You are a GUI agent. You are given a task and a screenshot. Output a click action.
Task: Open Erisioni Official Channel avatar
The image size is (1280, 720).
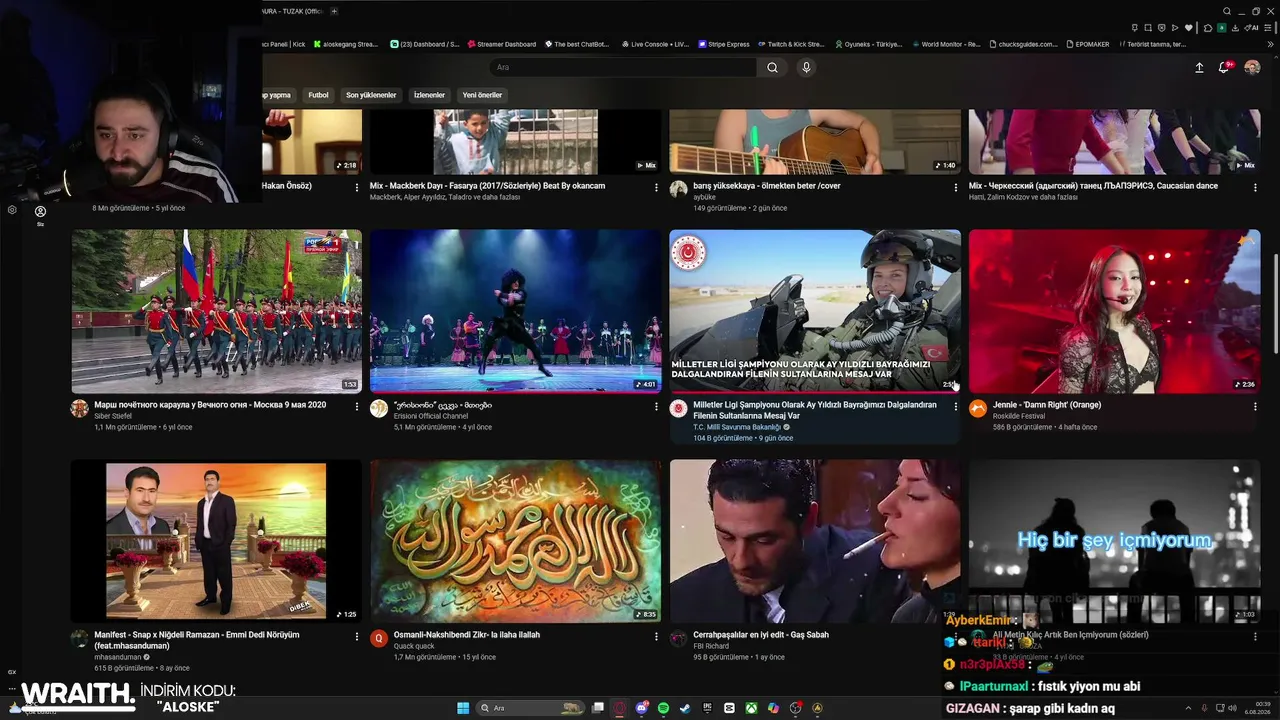pyautogui.click(x=379, y=408)
